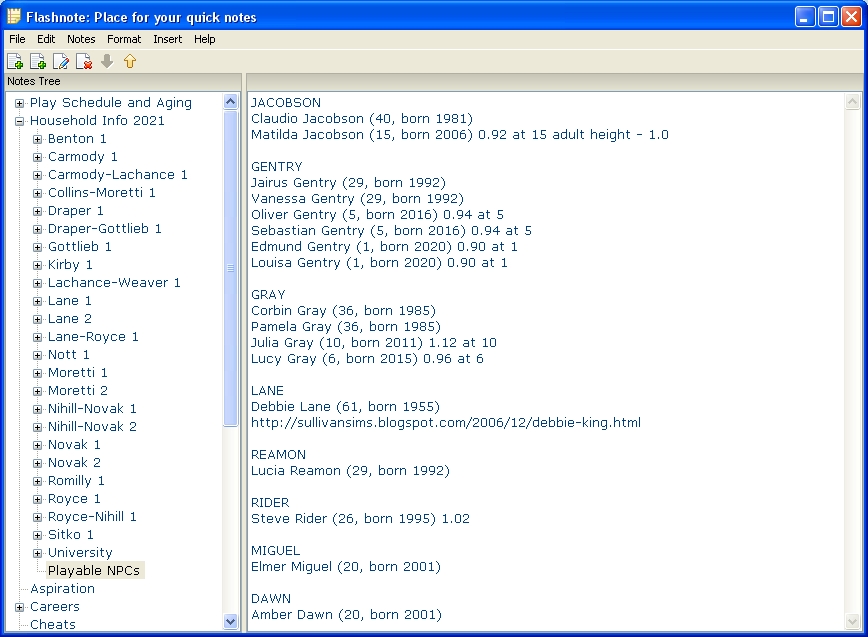Expand the Carmody-Lachance 1 node
Viewport: 868px width, 637px height.
pos(37,175)
